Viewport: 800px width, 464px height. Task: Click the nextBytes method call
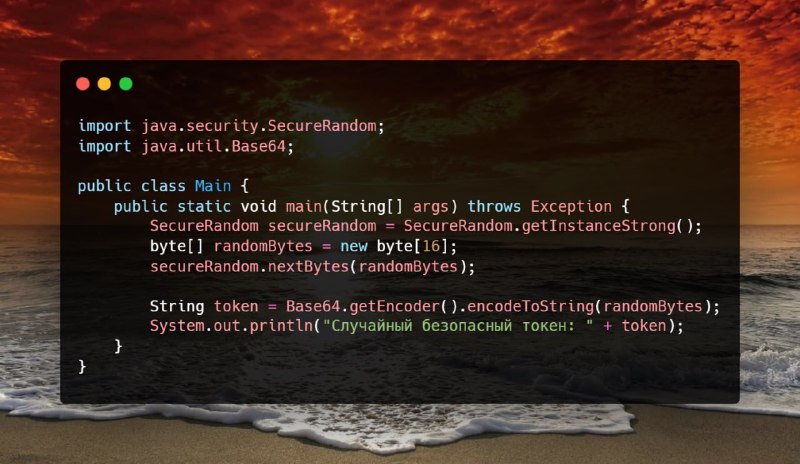[308, 266]
